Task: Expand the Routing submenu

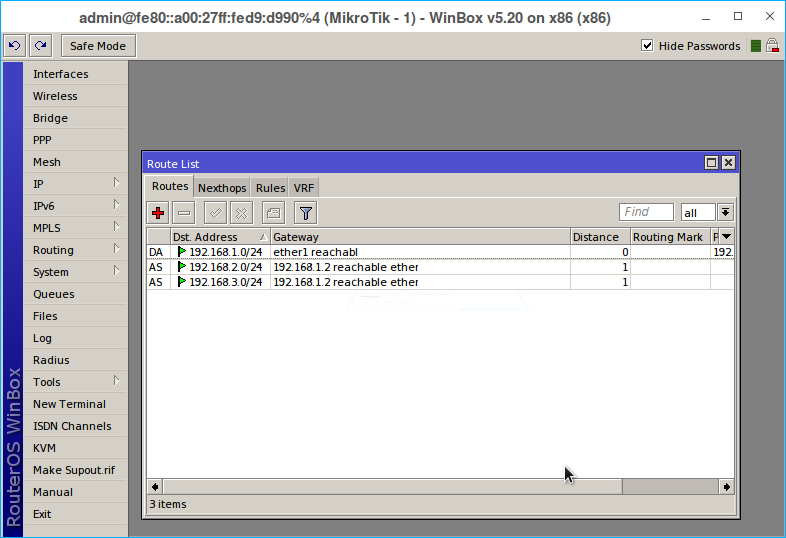Action: point(76,250)
